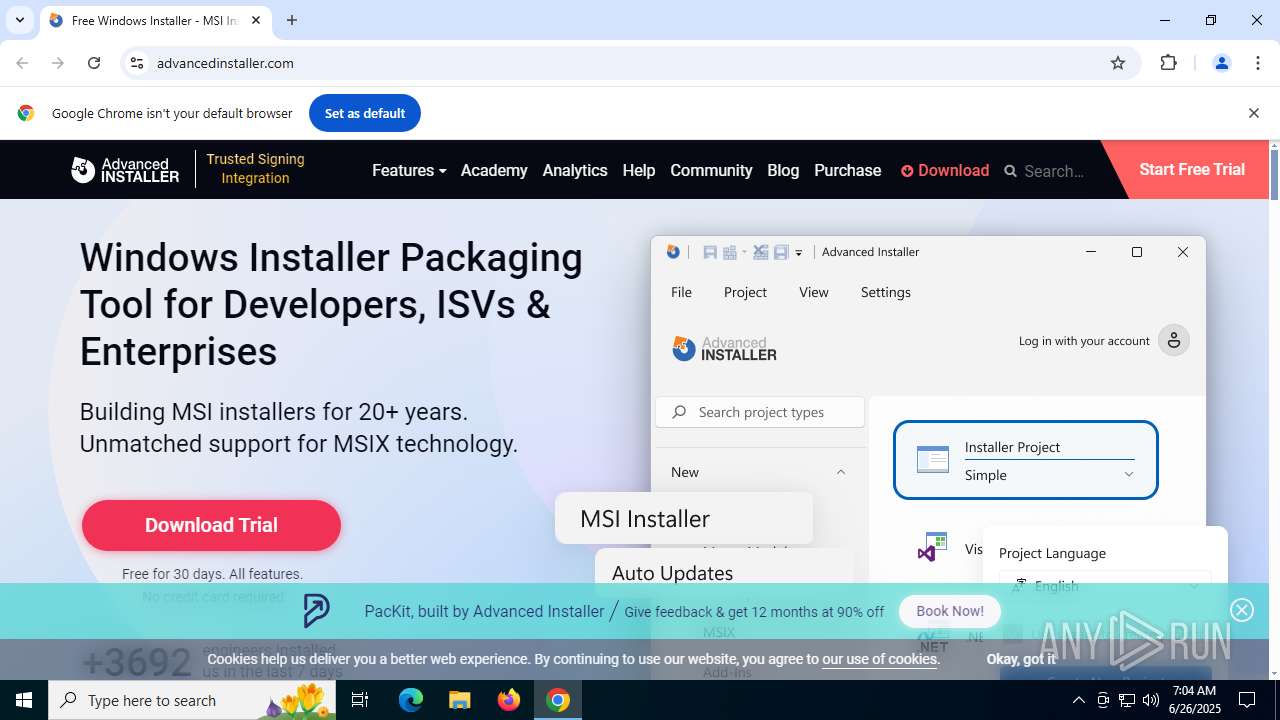Open notification center icon in tray
Screen dimensions: 1280x720
point(1247,700)
